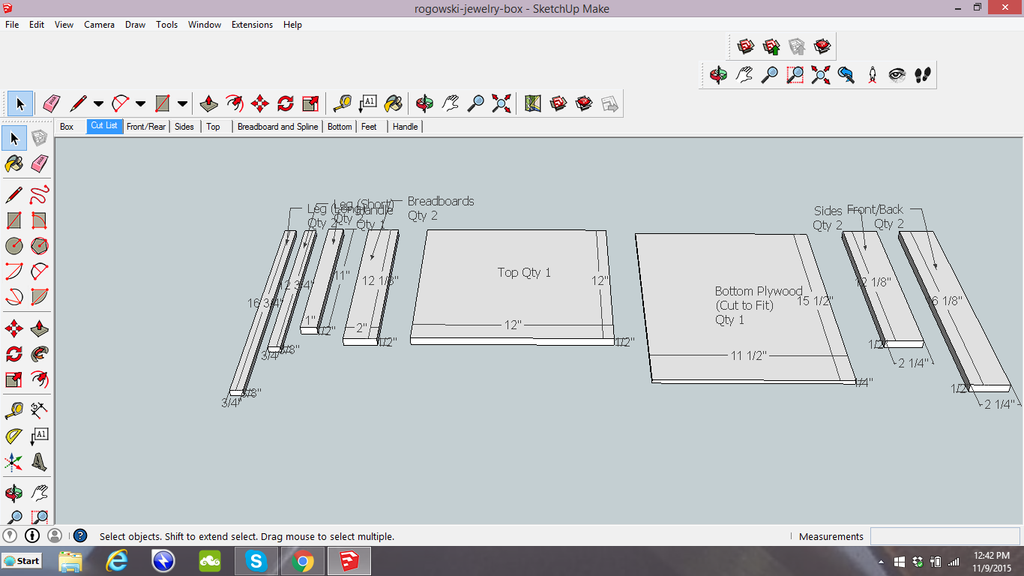Choose the Rotated Rectangle tool
This screenshot has height=576, width=1024.
[x=39, y=221]
